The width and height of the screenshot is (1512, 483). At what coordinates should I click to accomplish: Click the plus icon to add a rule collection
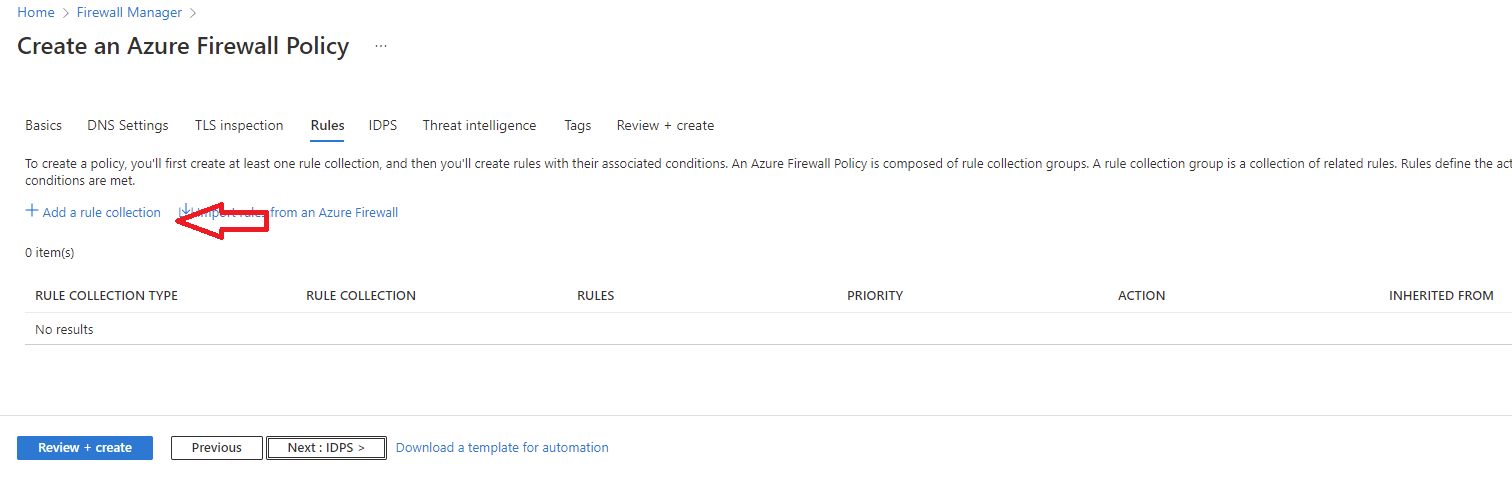click(x=32, y=211)
